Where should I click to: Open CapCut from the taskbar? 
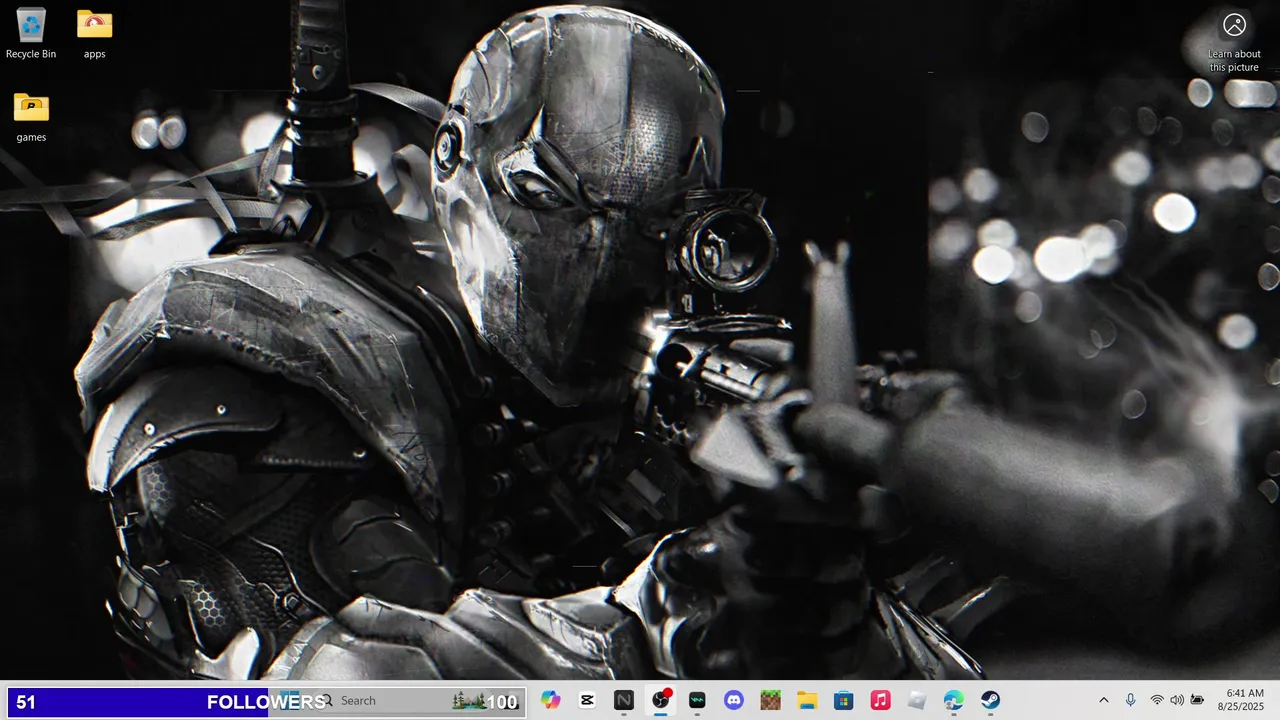tap(587, 700)
